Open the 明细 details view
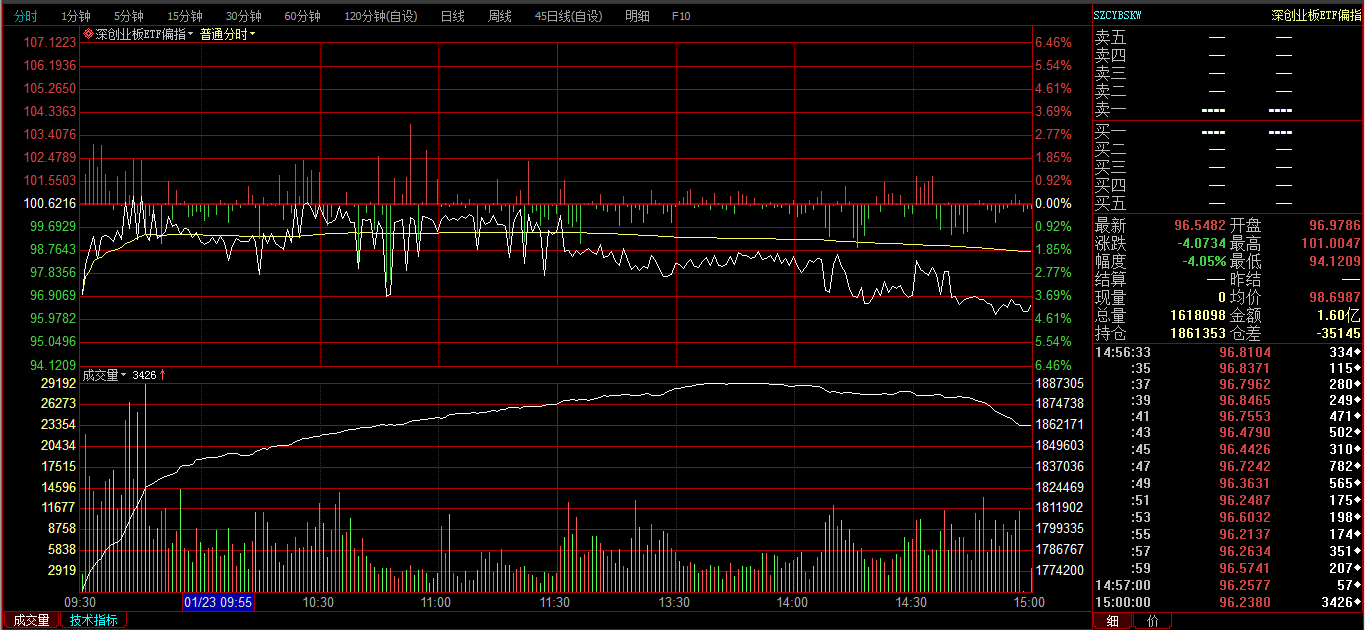Screen dimensions: 1365x630 637,16
